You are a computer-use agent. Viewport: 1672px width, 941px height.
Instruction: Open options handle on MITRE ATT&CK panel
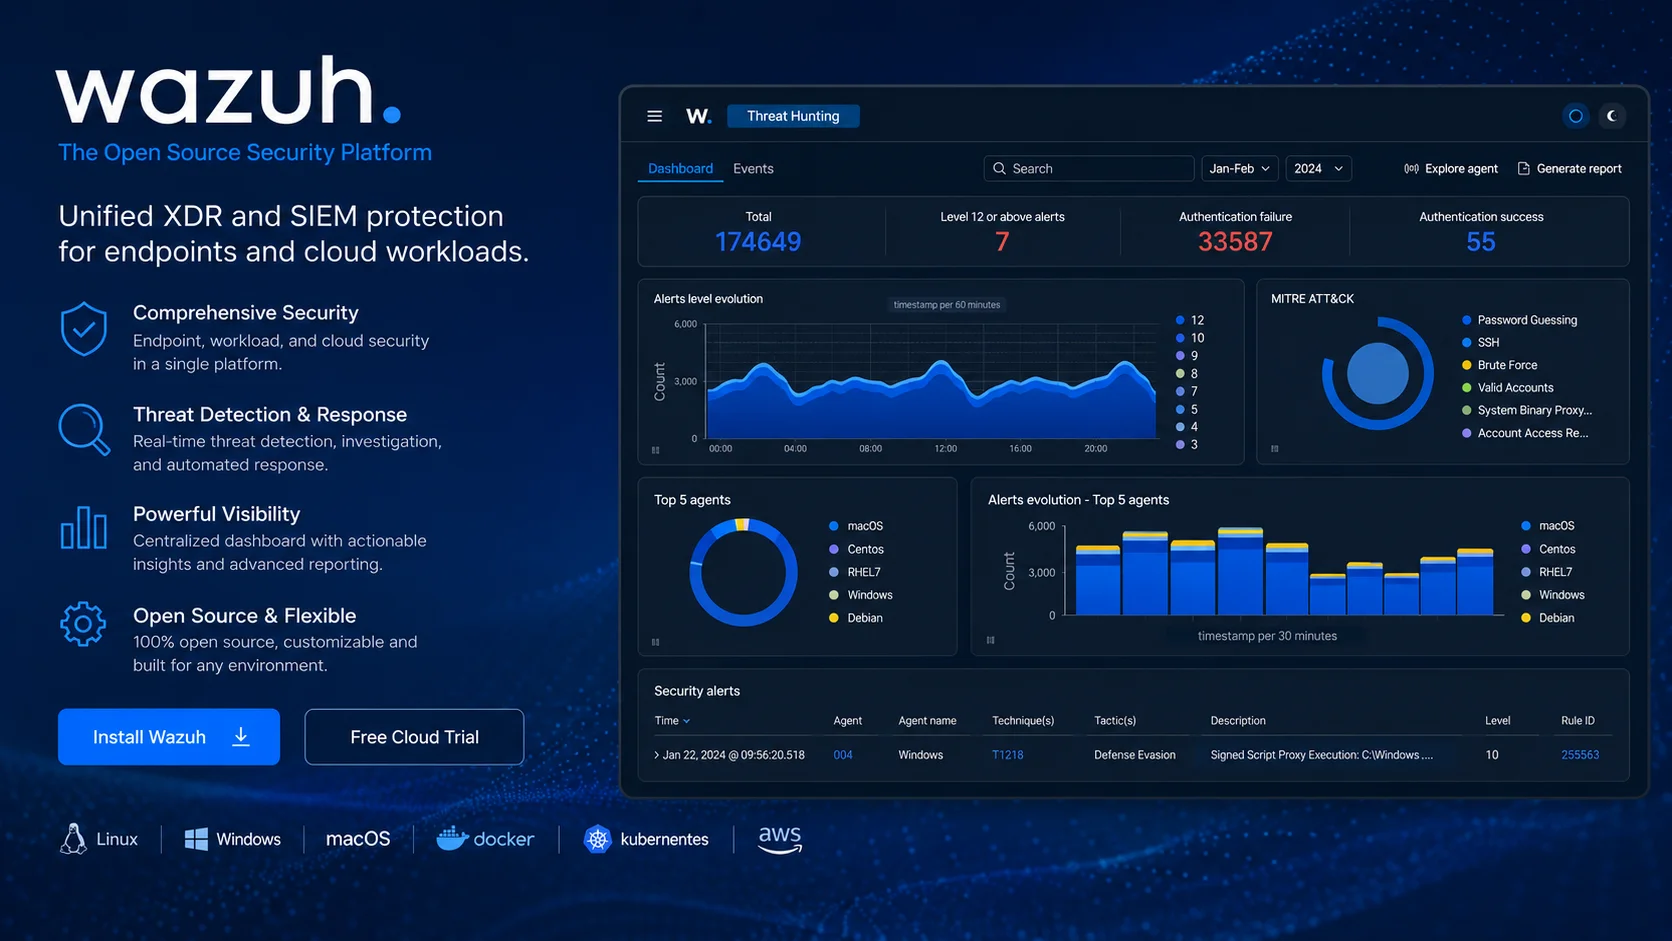[1275, 449]
